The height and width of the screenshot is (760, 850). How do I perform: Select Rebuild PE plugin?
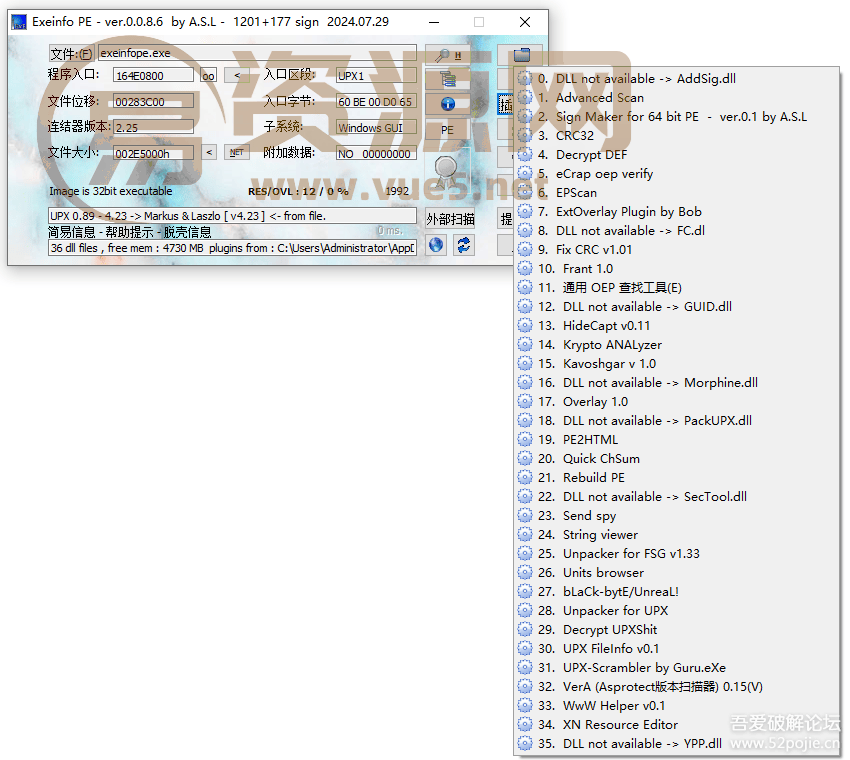coord(676,478)
